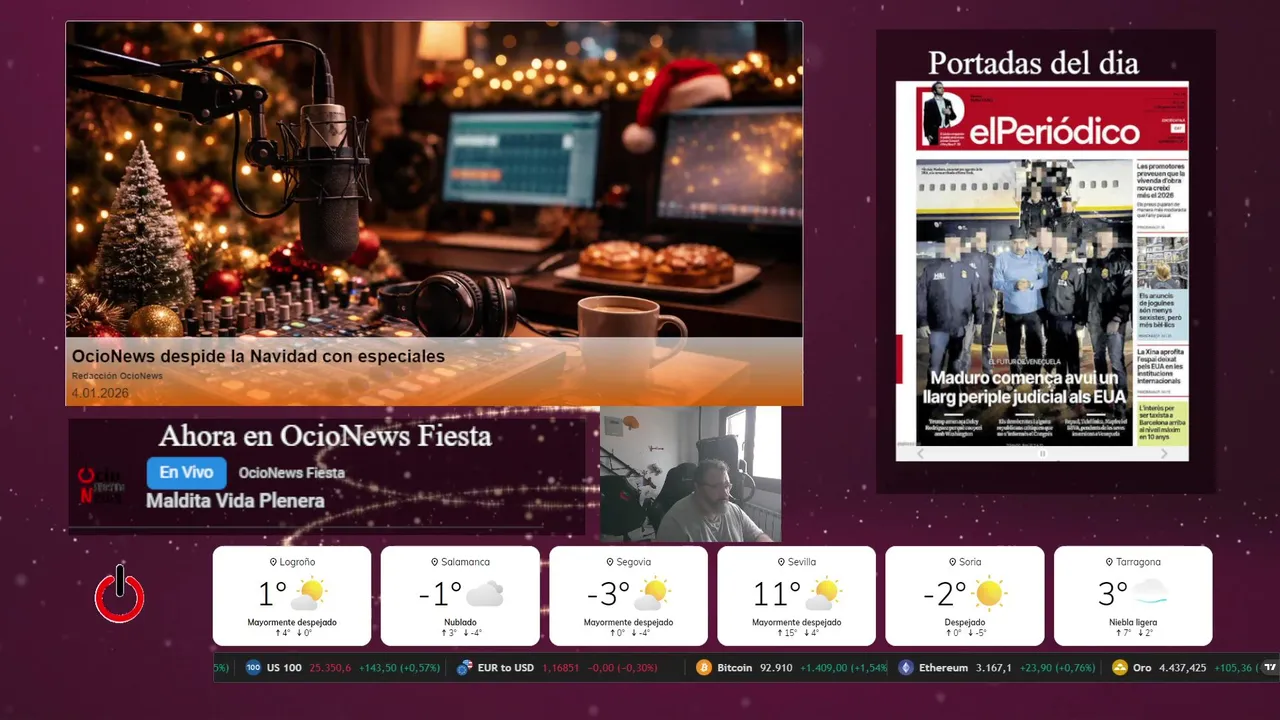Click the Niebla ligera condition under Tarragona
Screen dimensions: 1280x720
[x=1133, y=622]
